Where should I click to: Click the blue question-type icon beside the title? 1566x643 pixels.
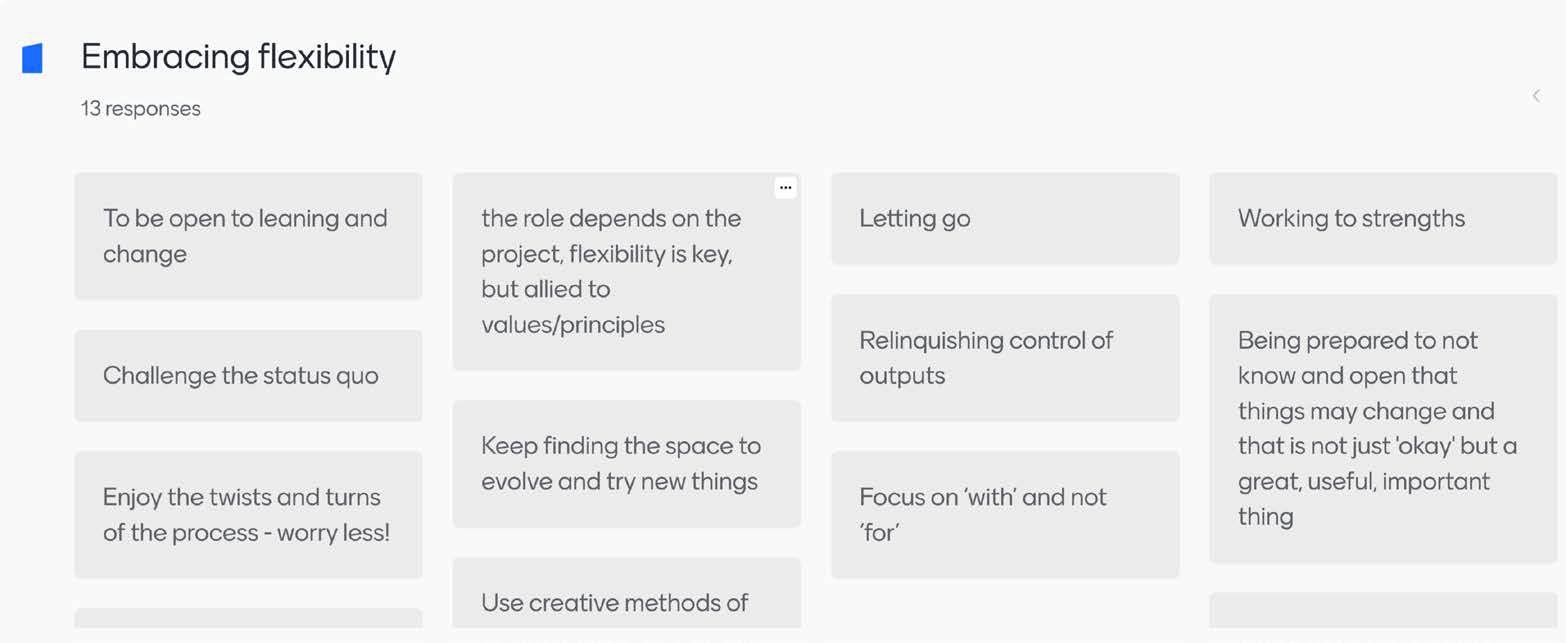pyautogui.click(x=33, y=58)
